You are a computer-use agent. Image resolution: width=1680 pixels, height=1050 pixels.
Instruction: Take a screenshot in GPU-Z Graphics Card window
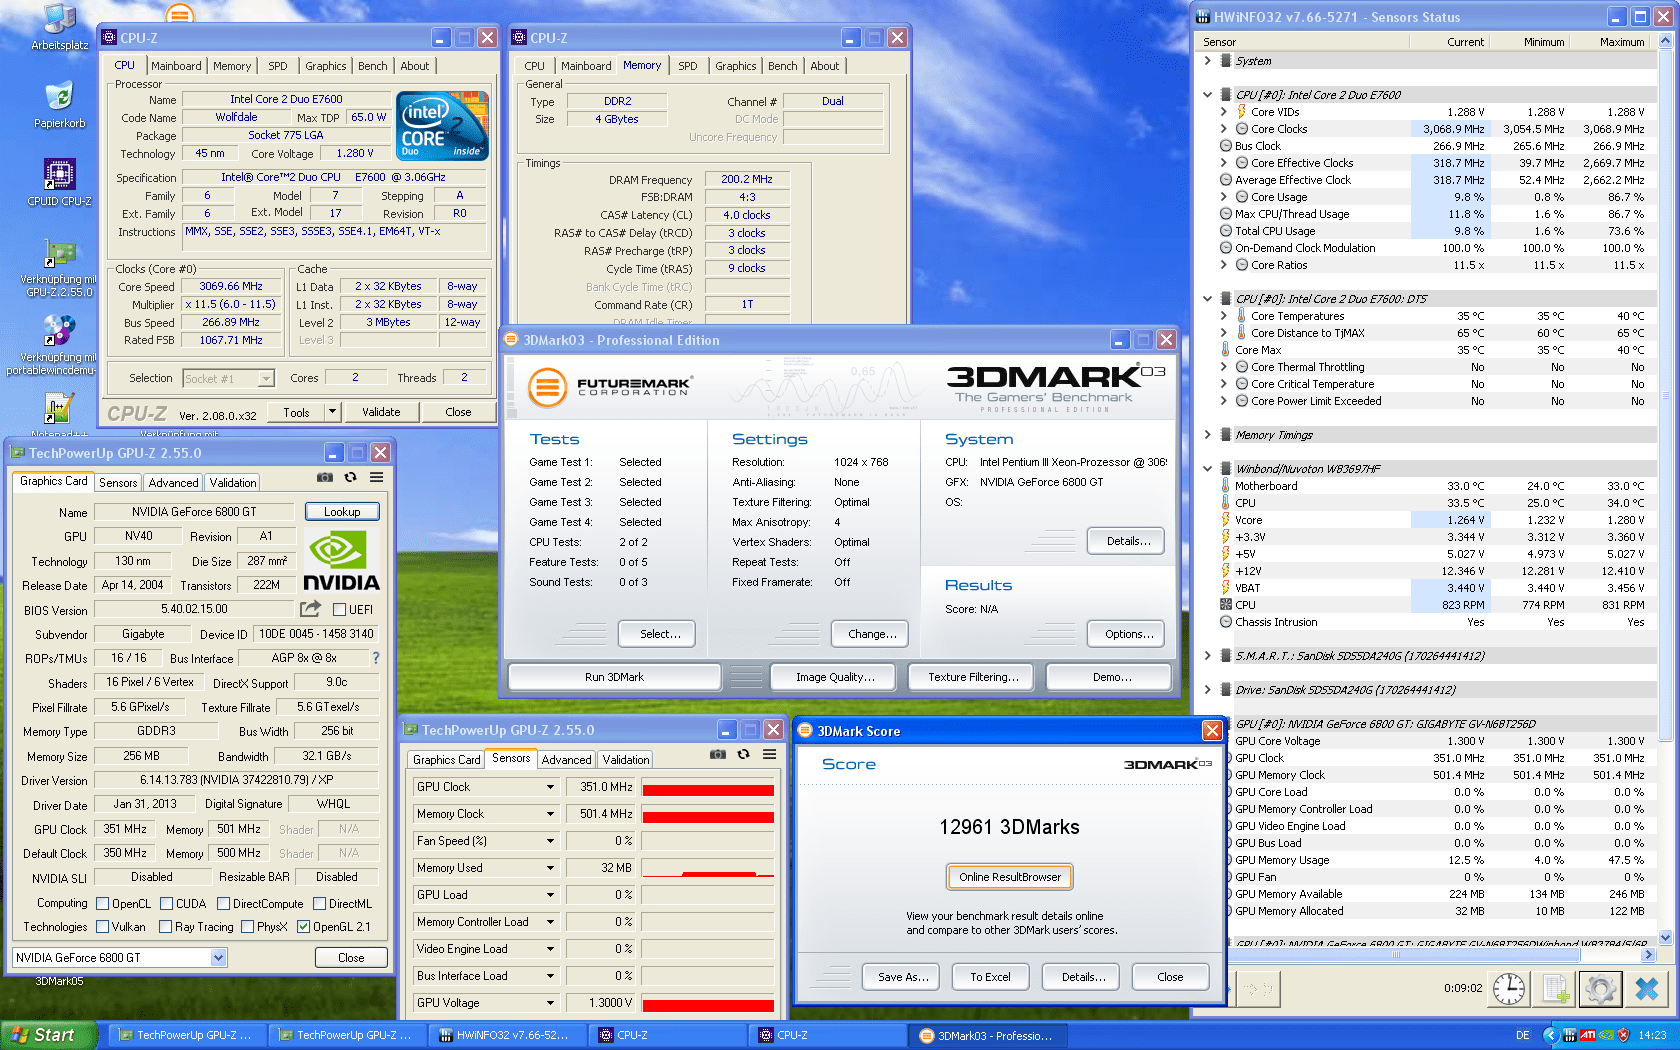[325, 478]
